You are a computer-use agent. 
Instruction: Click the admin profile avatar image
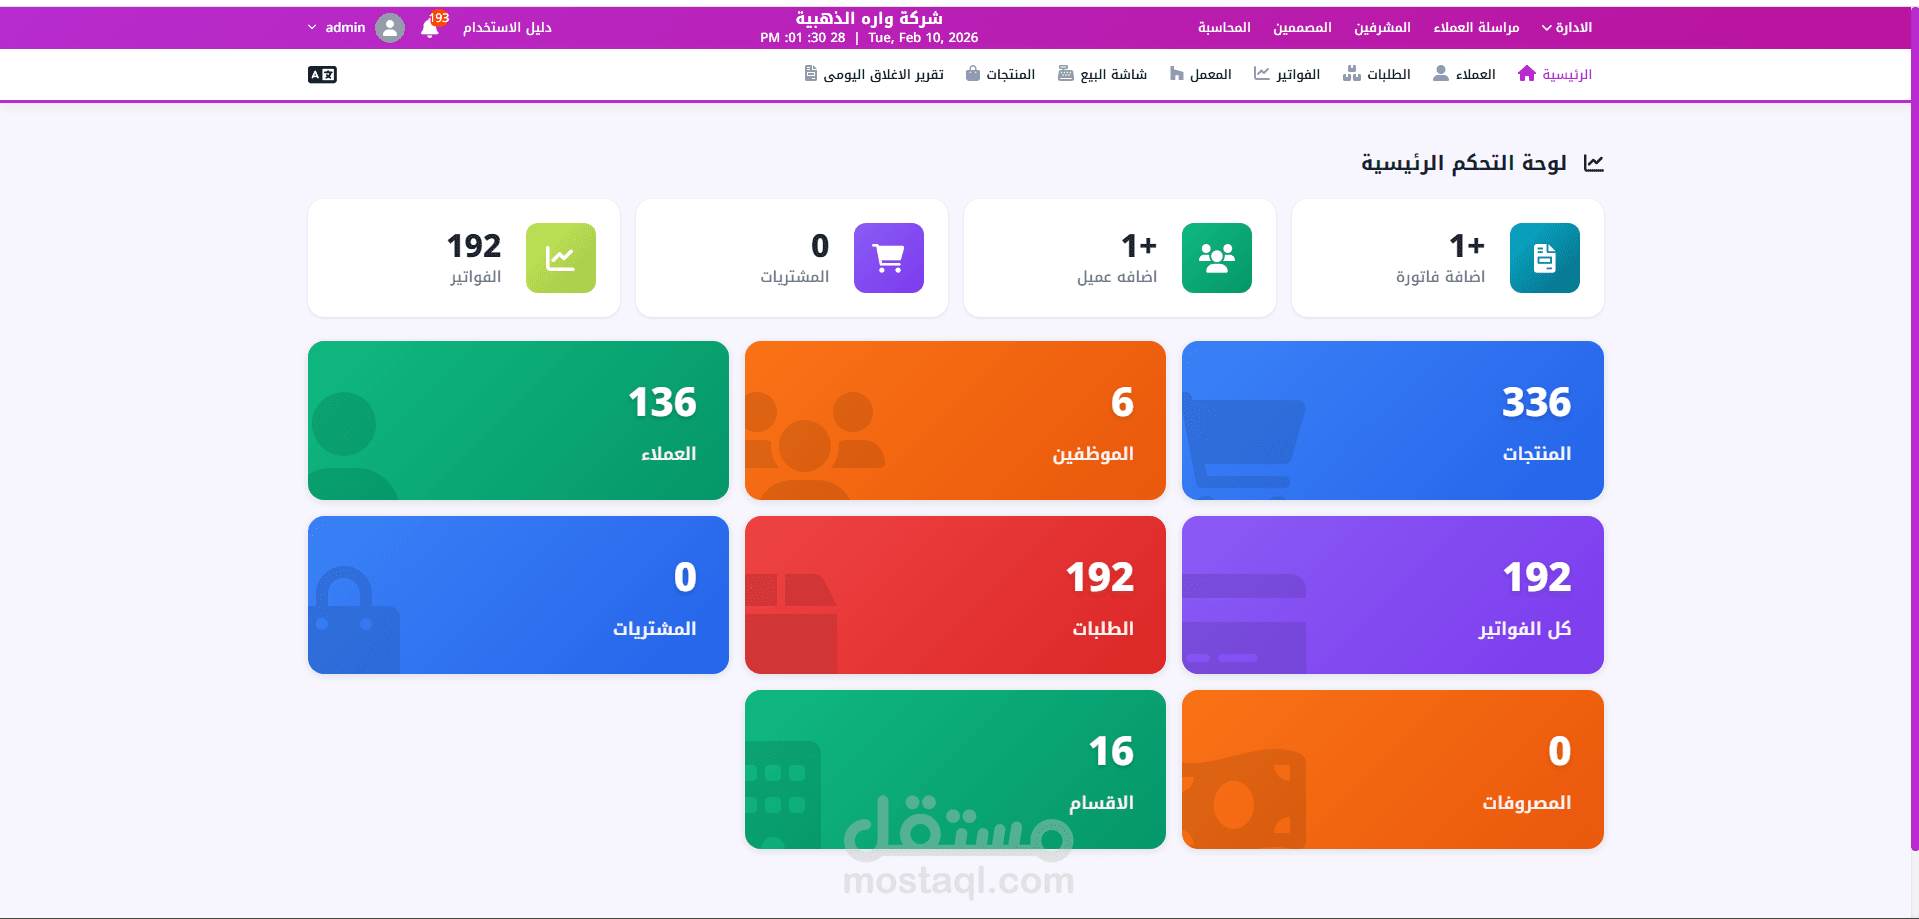pos(390,27)
